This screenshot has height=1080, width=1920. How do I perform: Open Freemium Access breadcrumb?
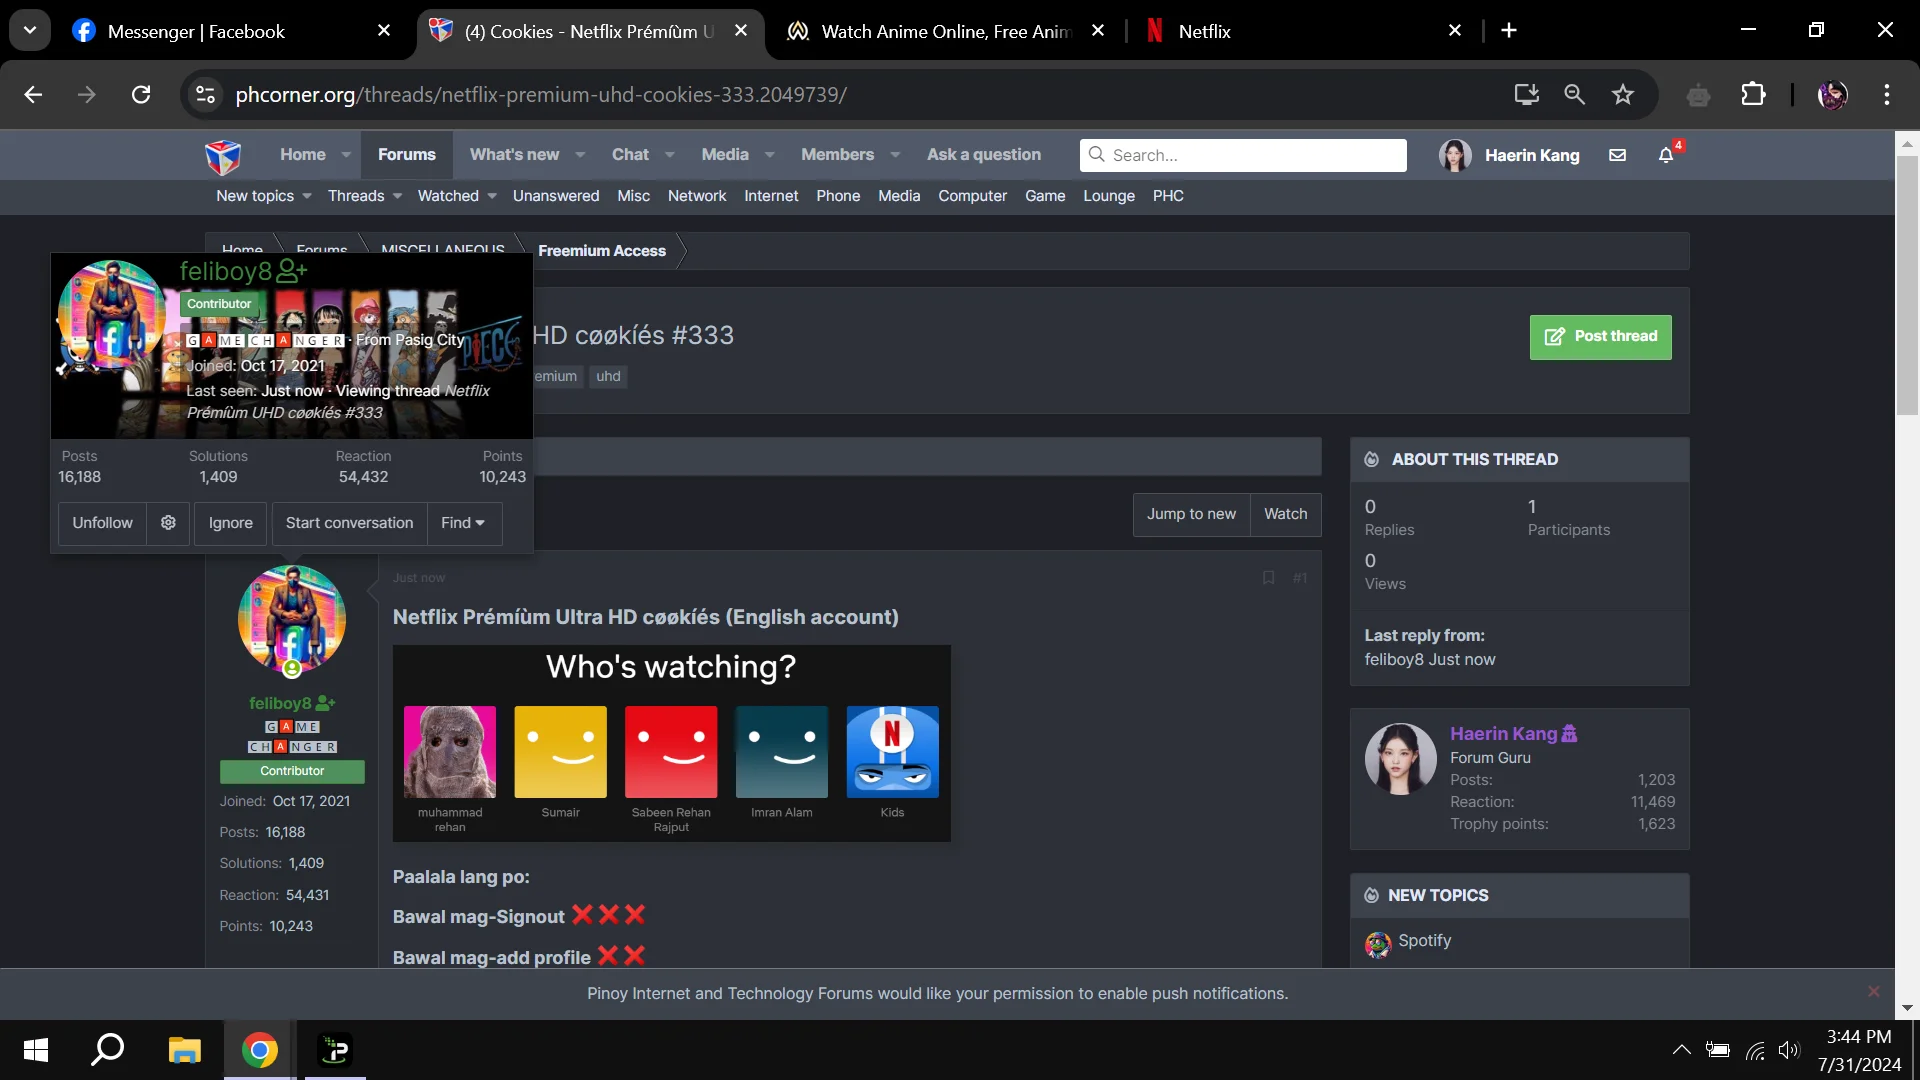pos(602,251)
